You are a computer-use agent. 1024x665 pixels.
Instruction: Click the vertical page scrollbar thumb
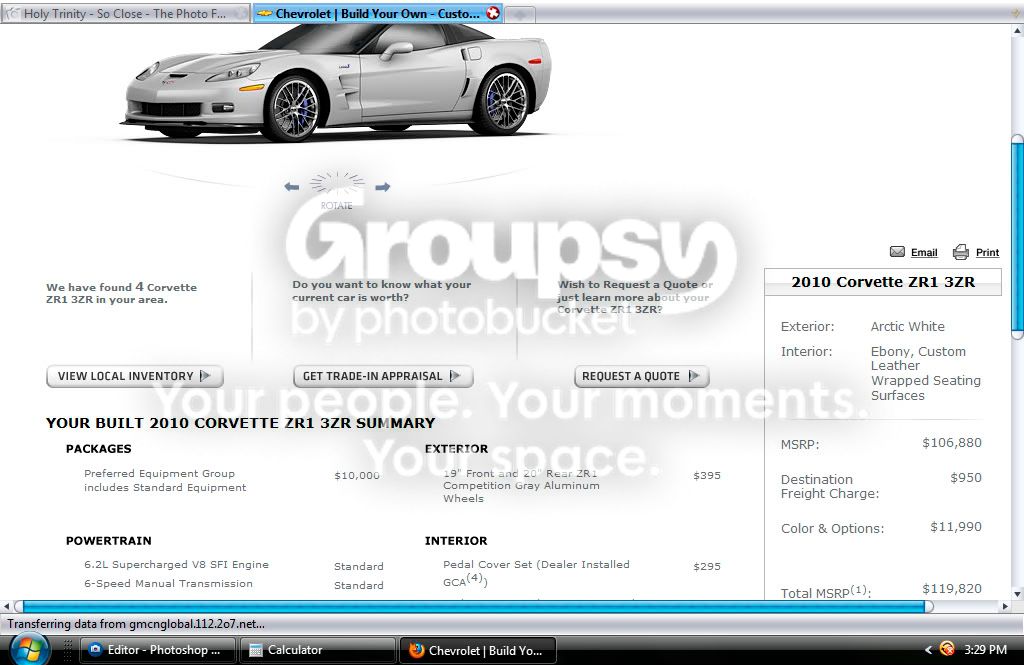(x=1017, y=236)
